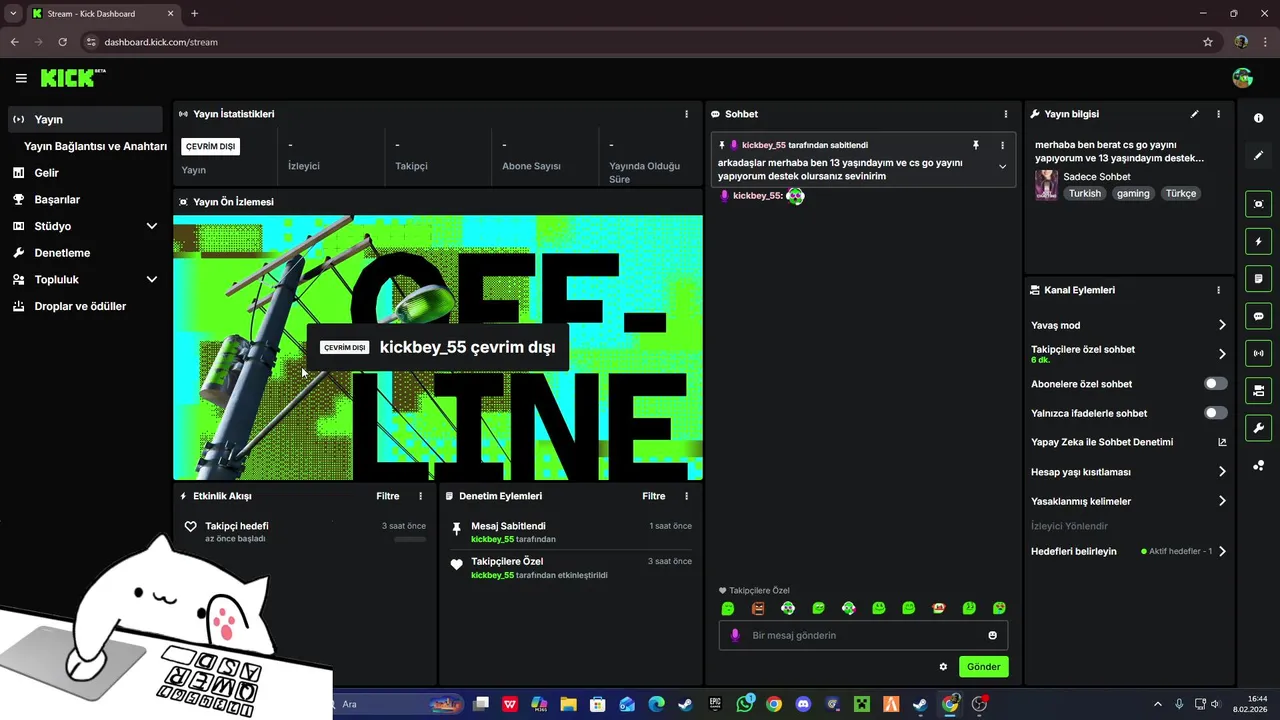1280x720 pixels.
Task: Open Hedefleri belirleyin arrow
Action: [x=1221, y=551]
